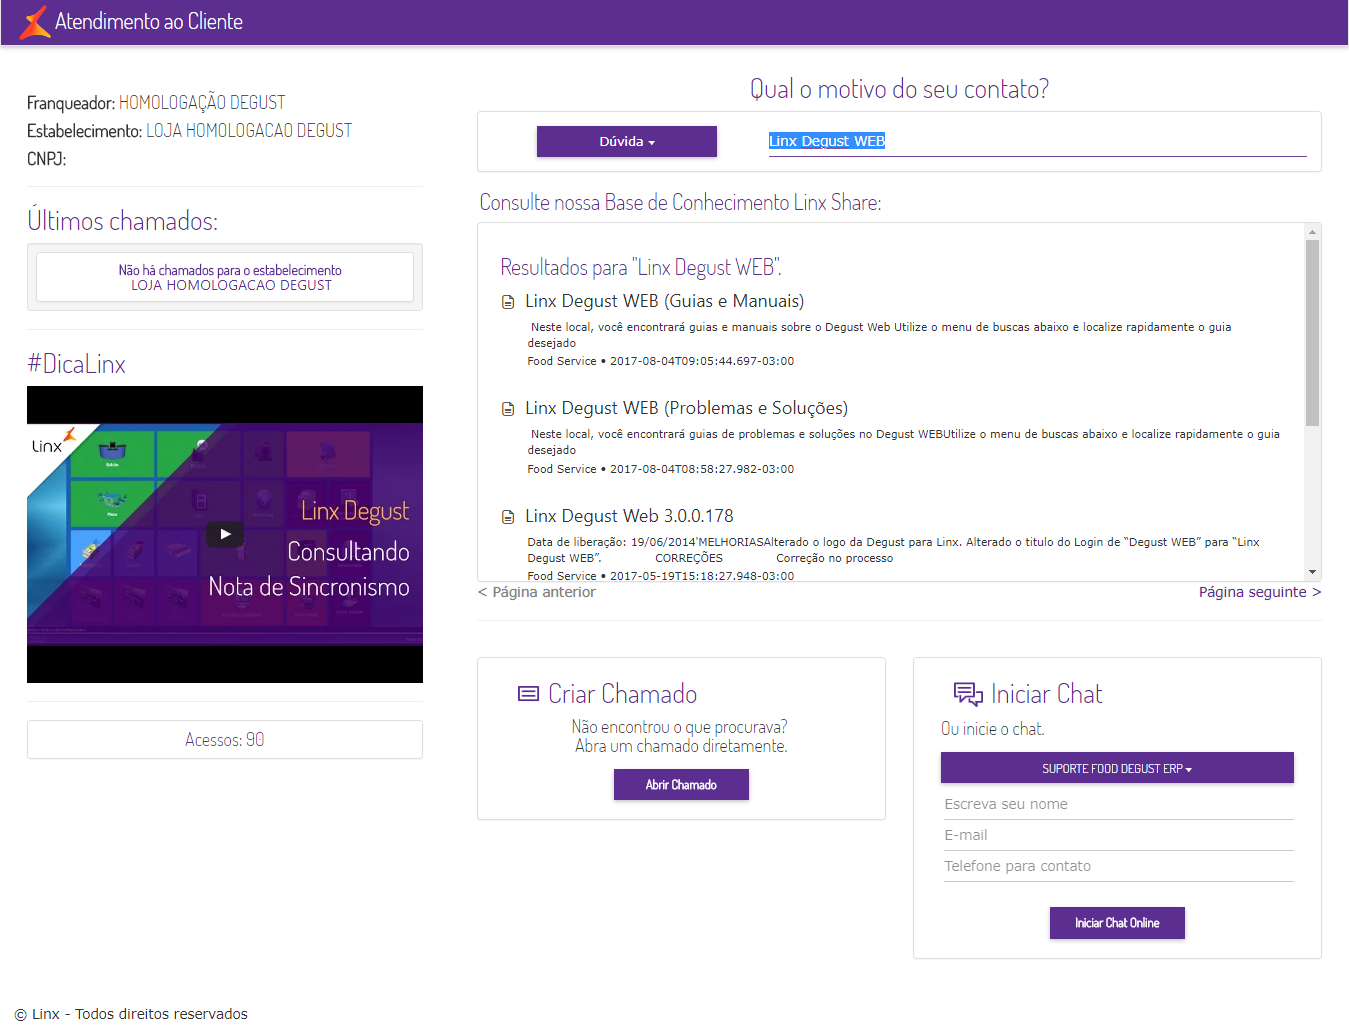Click the Iniciar Chat heading text
Viewport: 1349px width, 1026px height.
1046,694
